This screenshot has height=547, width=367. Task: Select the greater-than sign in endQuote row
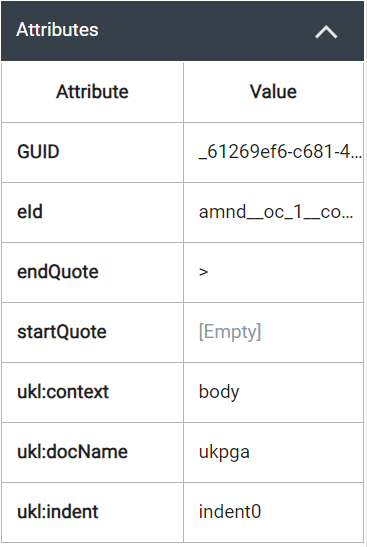[x=203, y=272]
